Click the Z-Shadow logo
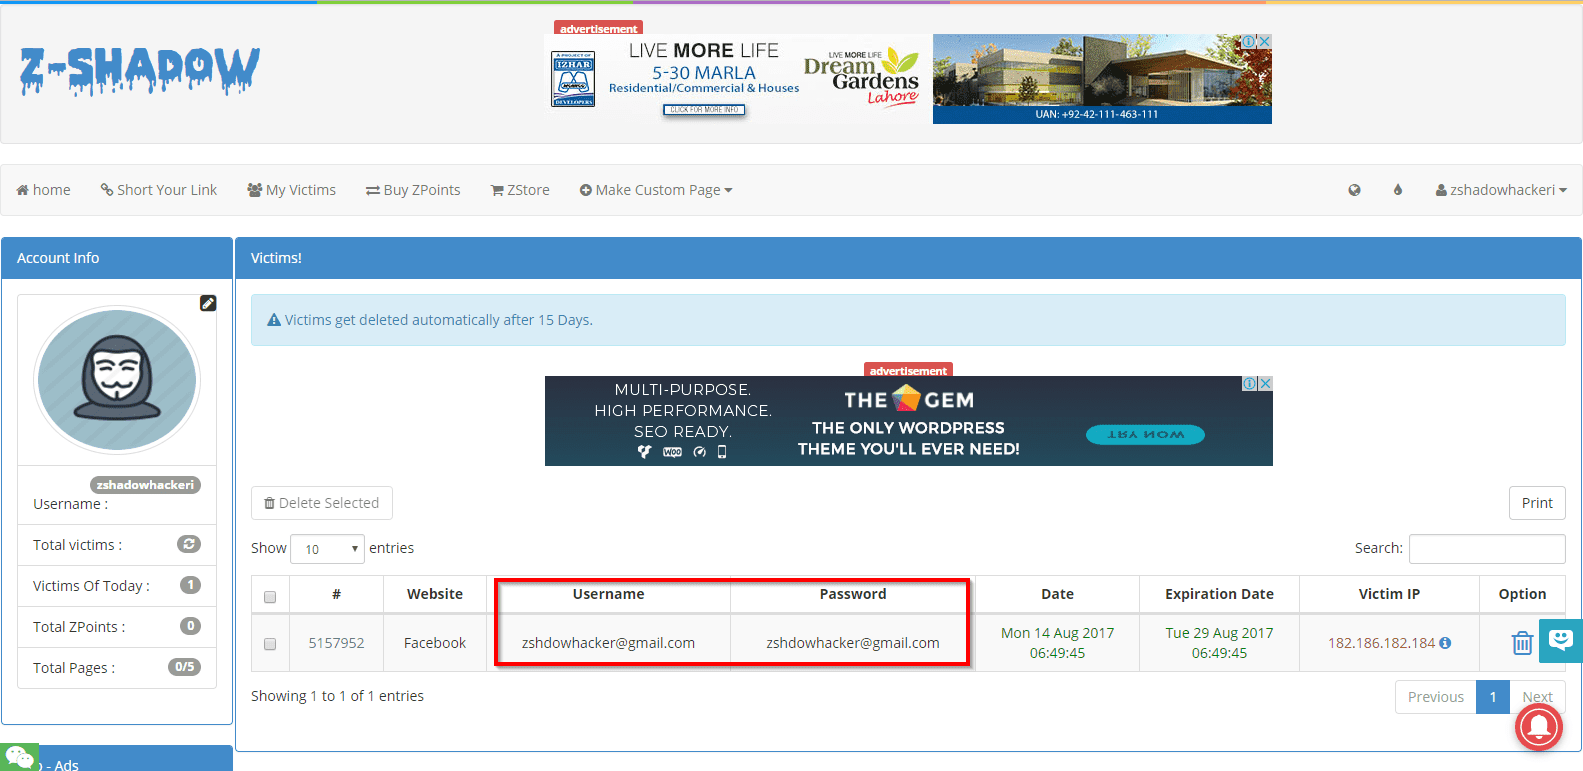 point(140,71)
